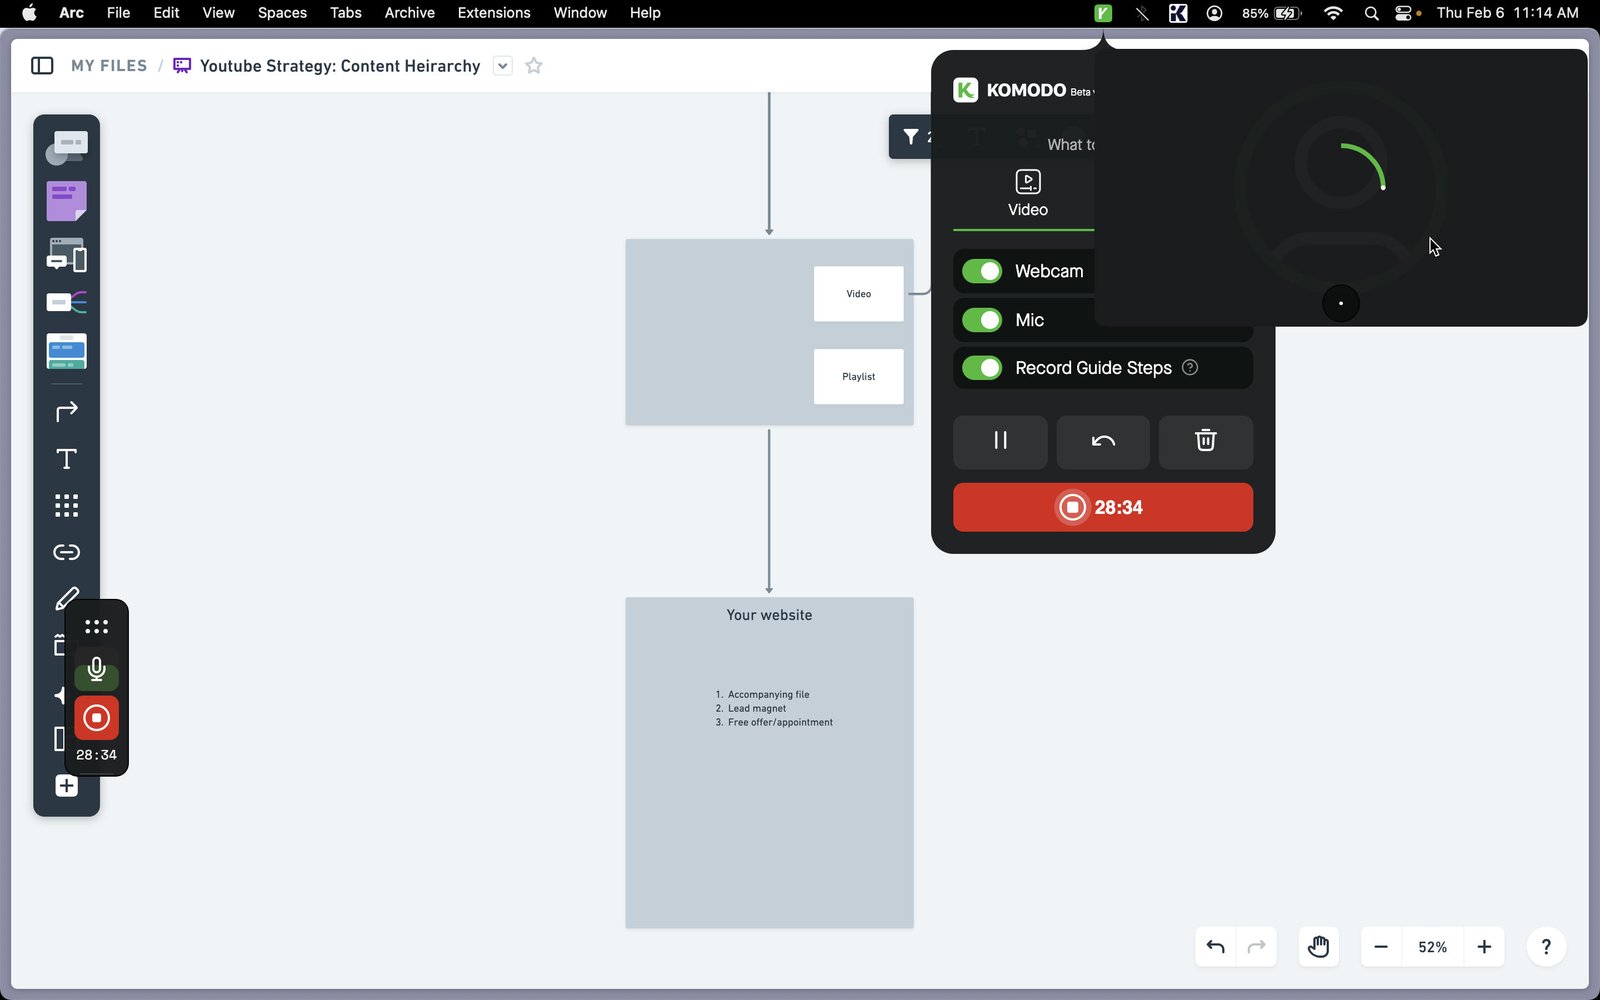Toggle Webcam switch off

tap(982, 271)
